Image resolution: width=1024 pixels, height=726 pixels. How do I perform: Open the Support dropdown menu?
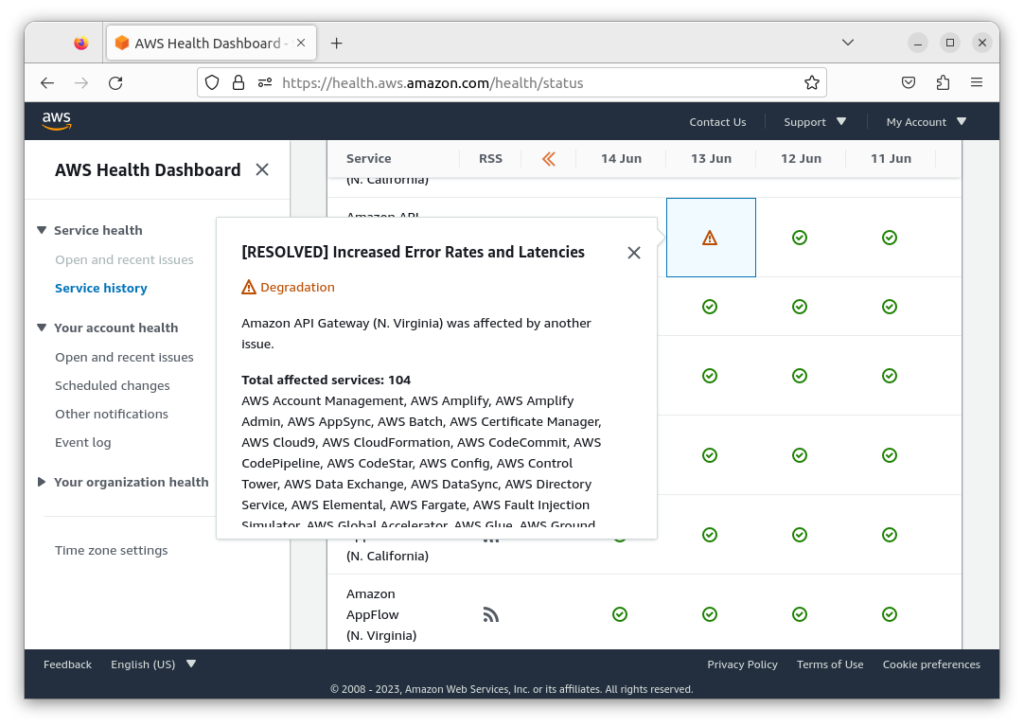click(814, 121)
